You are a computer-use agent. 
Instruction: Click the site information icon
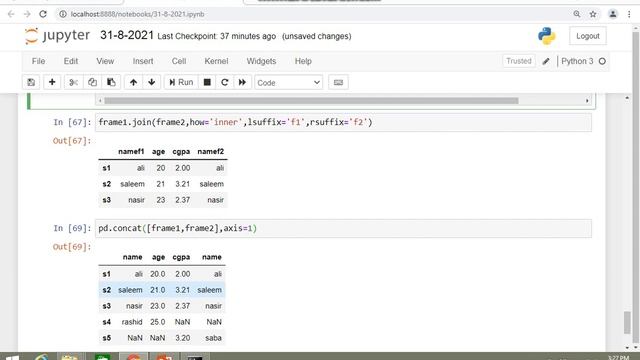[62, 14]
